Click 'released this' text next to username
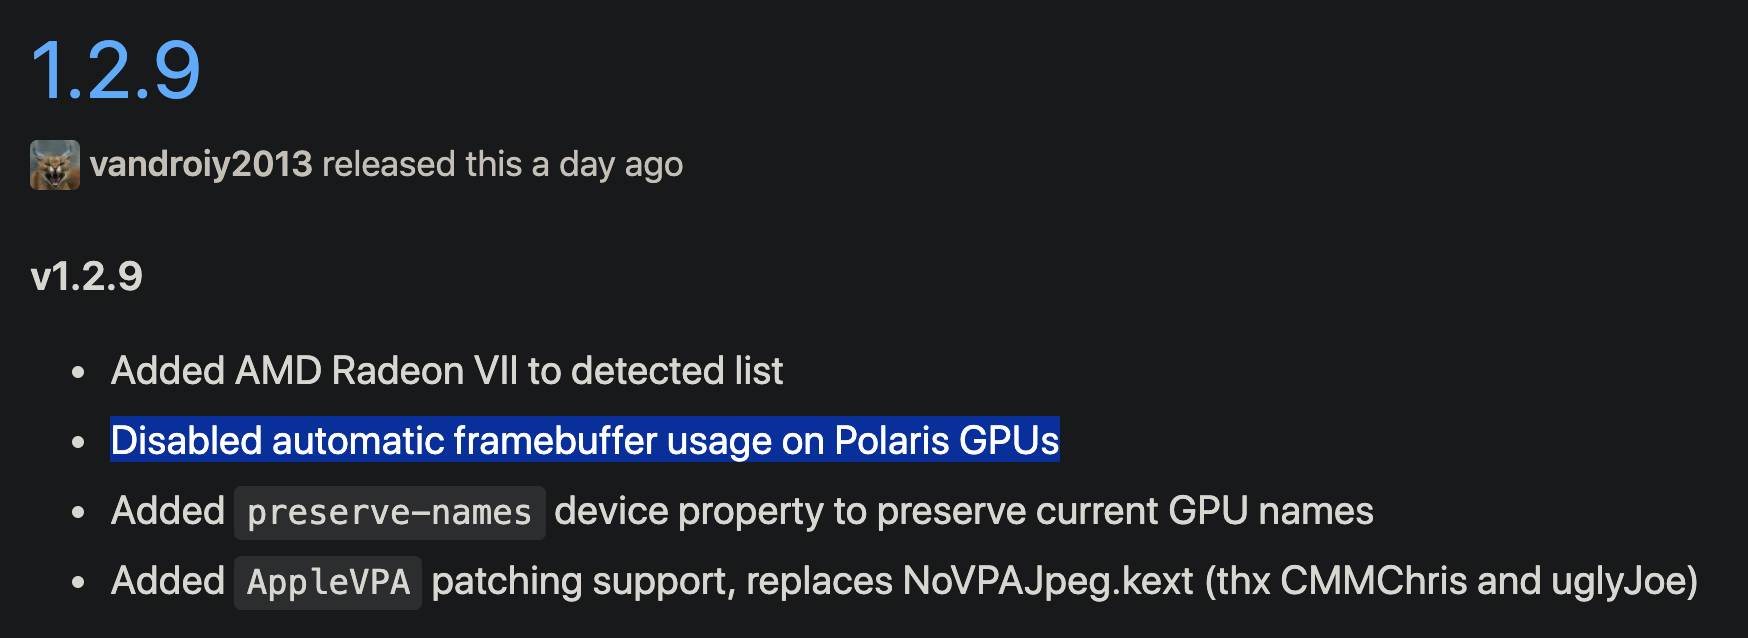1748x638 pixels. click(421, 164)
